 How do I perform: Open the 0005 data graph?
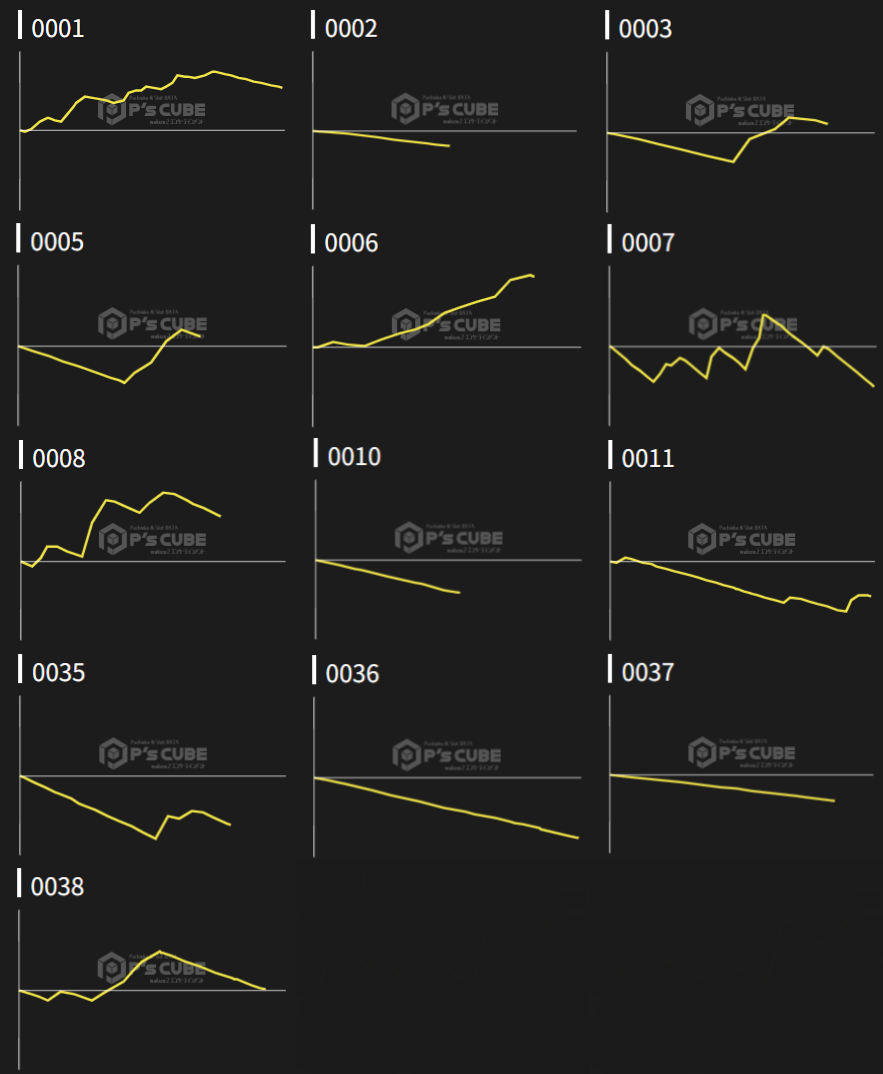[x=152, y=345]
